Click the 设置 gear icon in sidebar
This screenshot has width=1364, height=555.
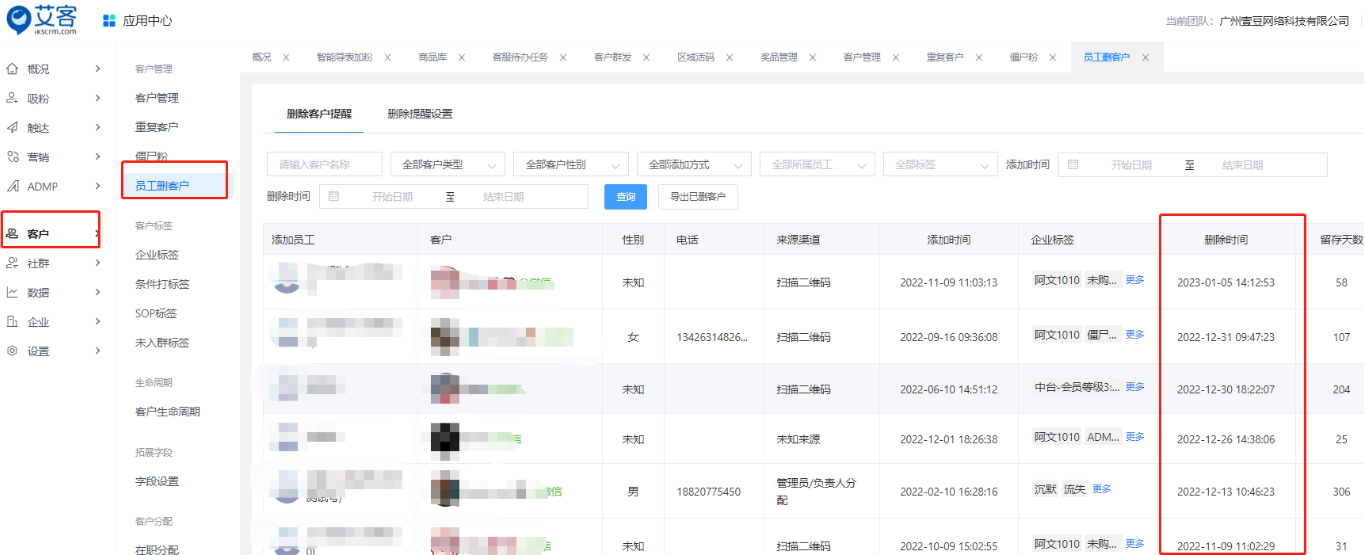point(13,351)
